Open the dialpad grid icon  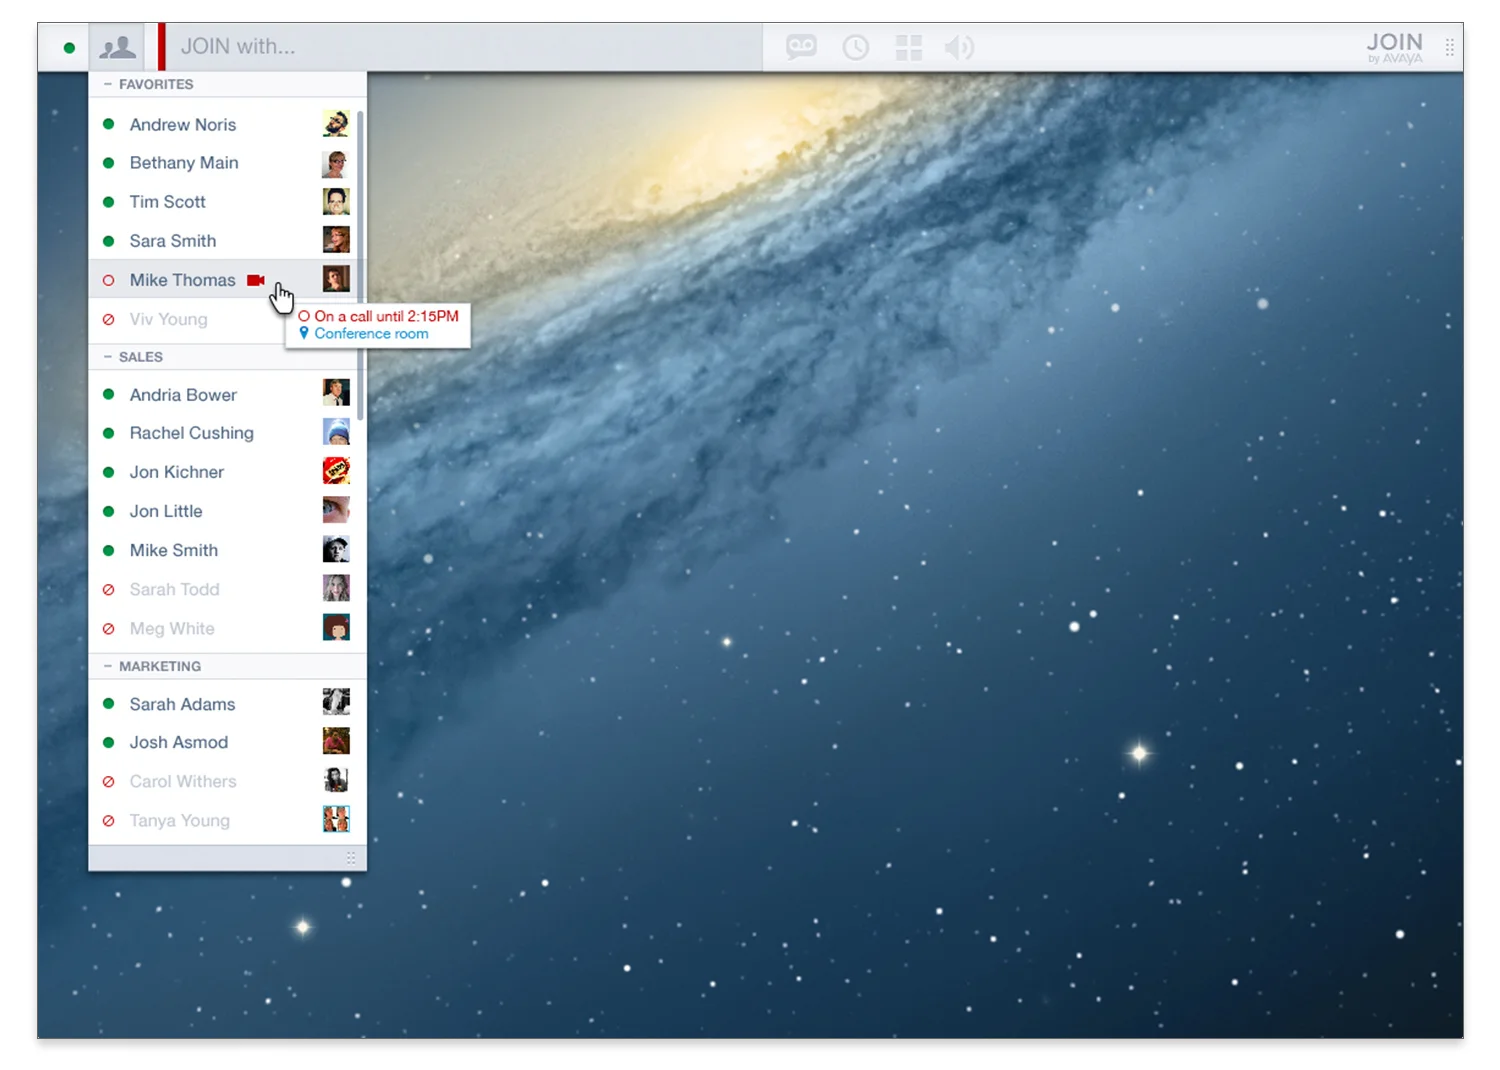click(x=908, y=47)
